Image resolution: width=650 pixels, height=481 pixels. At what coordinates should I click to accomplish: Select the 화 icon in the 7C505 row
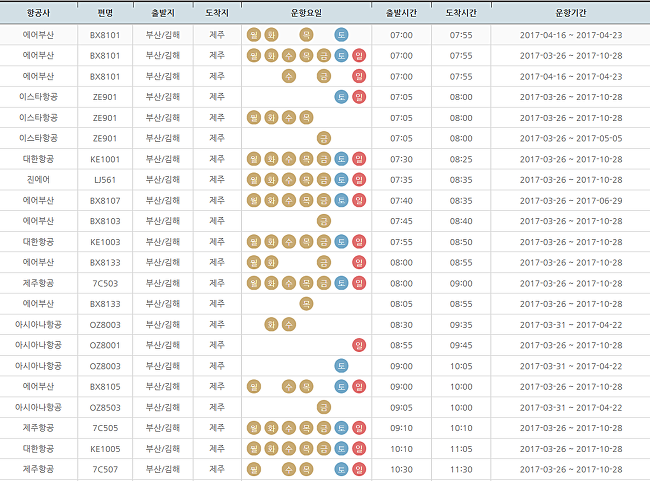(x=271, y=428)
